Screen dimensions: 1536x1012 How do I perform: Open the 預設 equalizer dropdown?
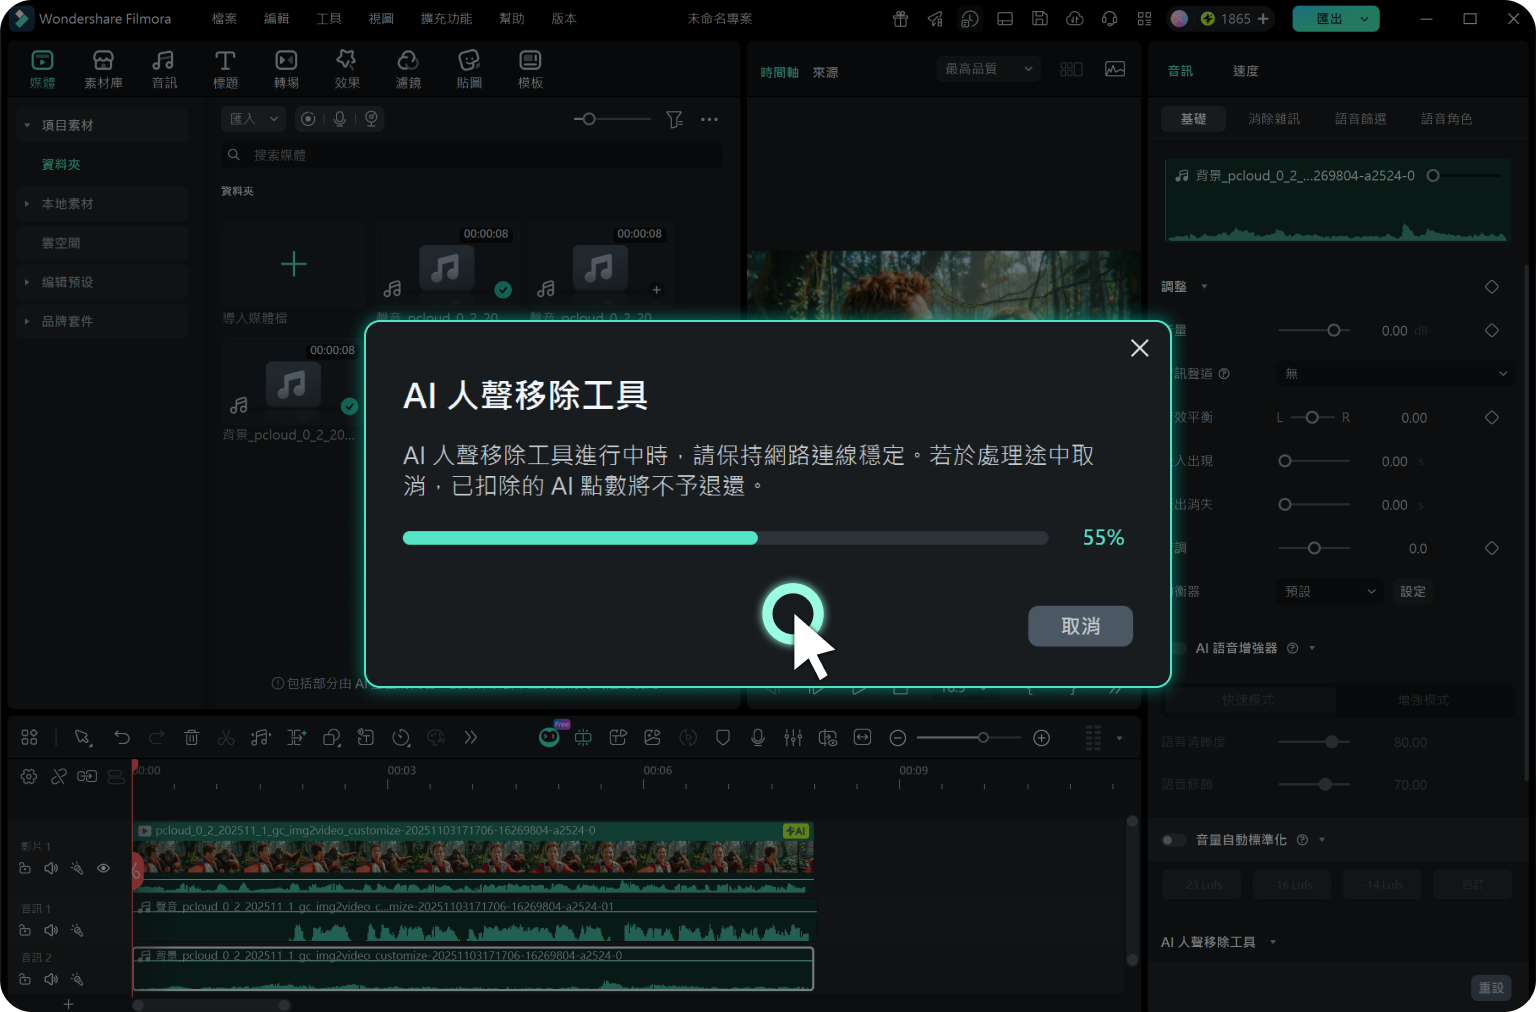coord(1330,592)
